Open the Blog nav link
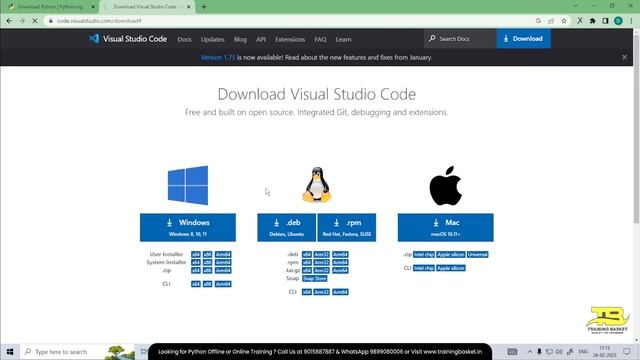 240,39
